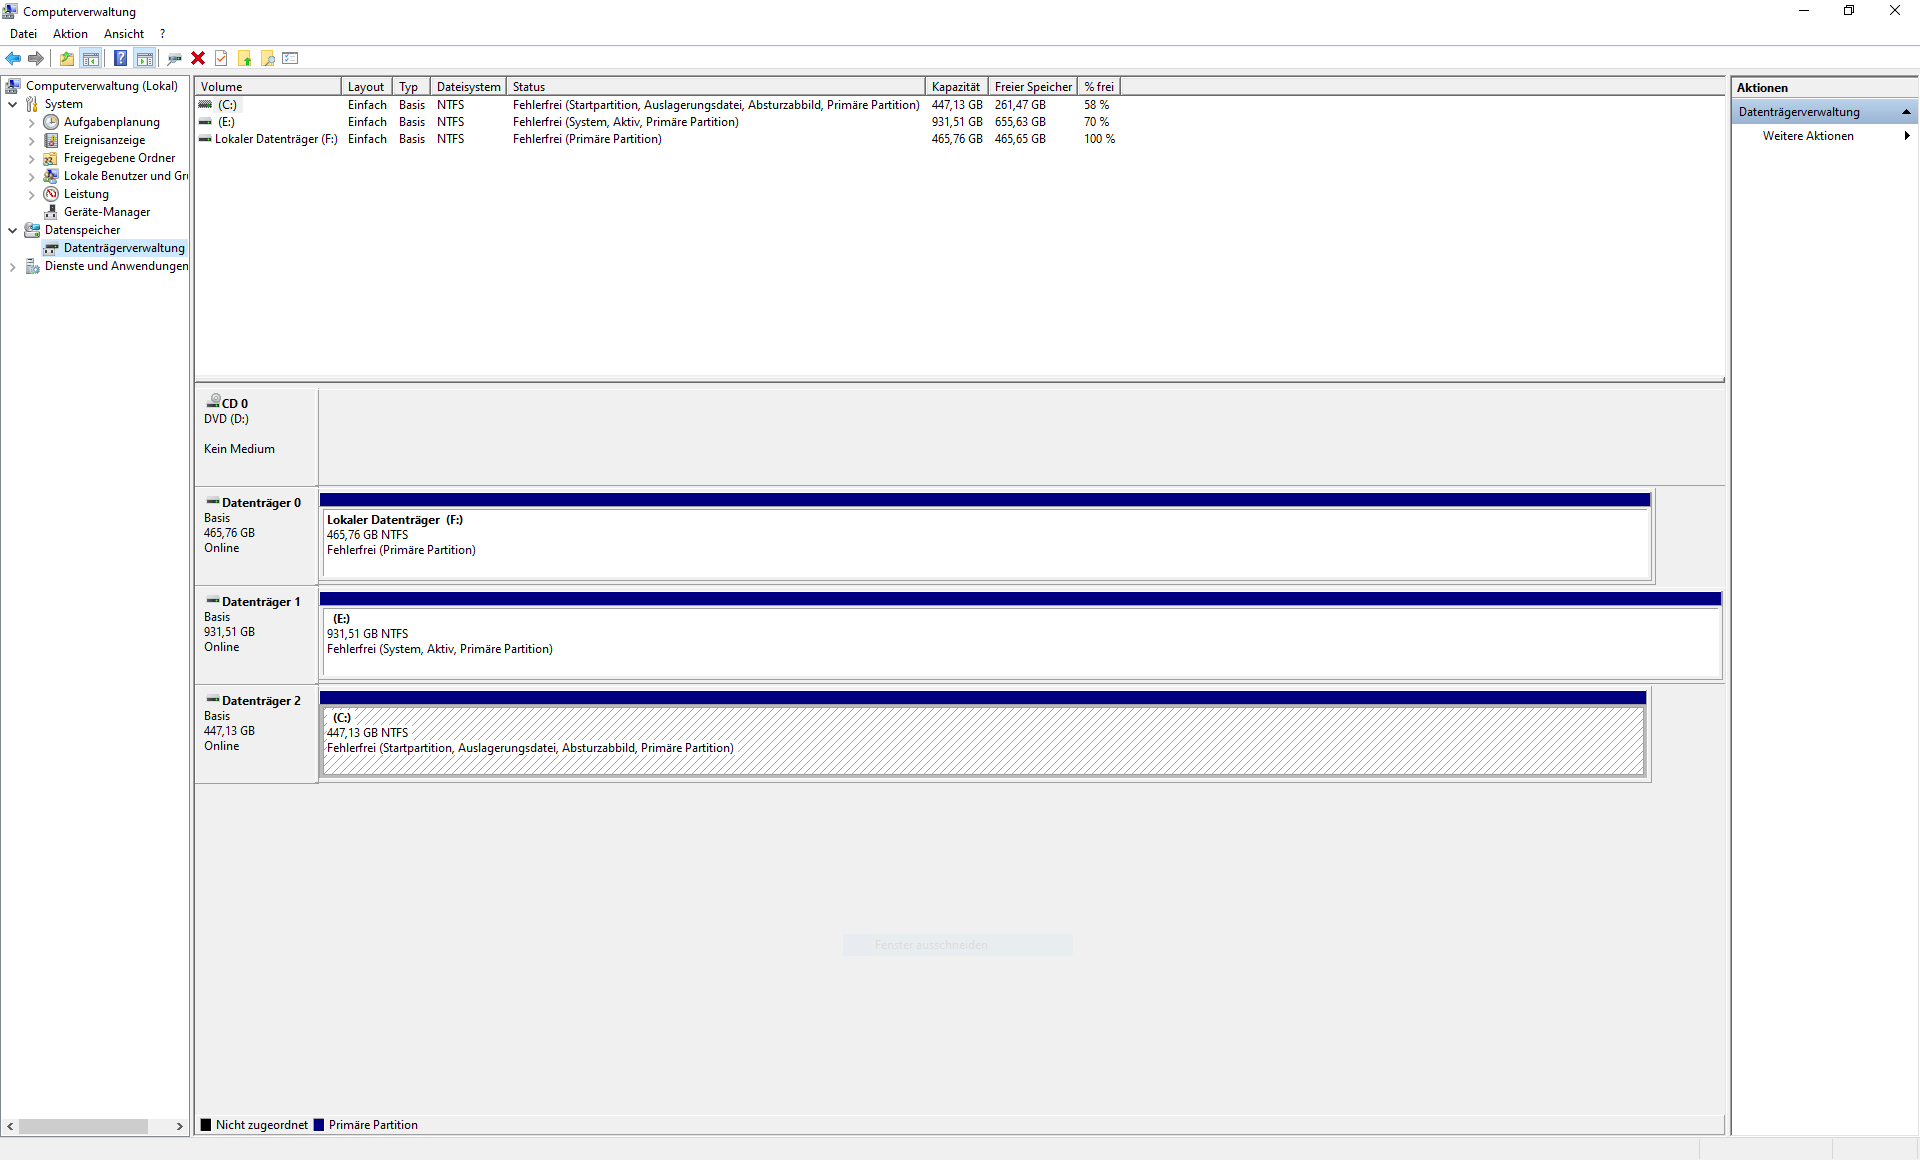Click the red X delete icon
The image size is (1920, 1160).
[x=198, y=58]
